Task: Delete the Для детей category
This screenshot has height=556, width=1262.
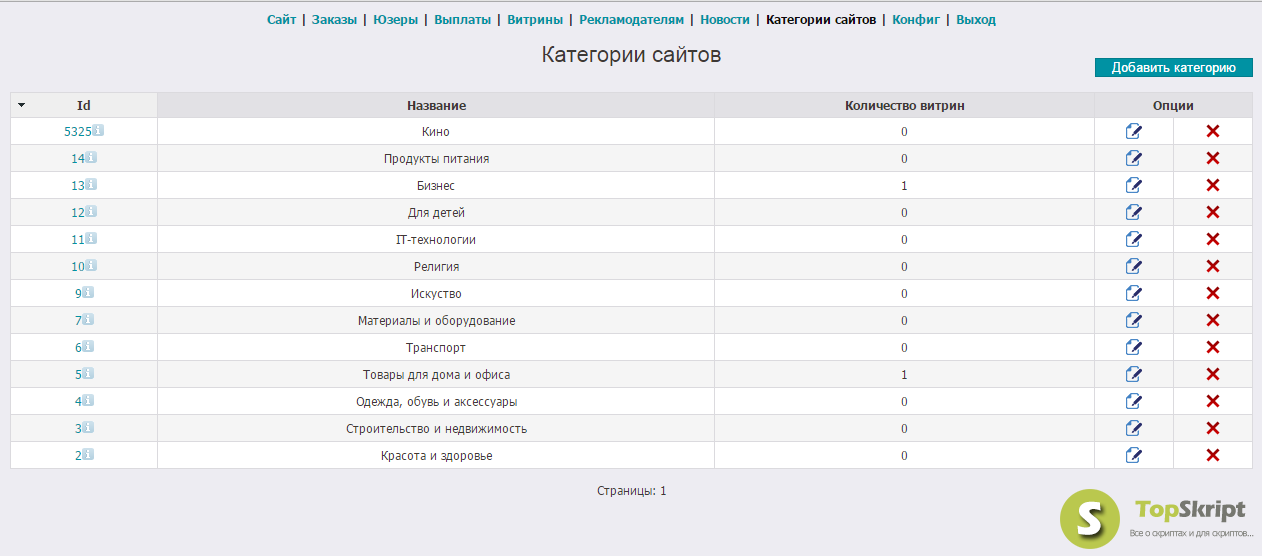Action: [1213, 212]
